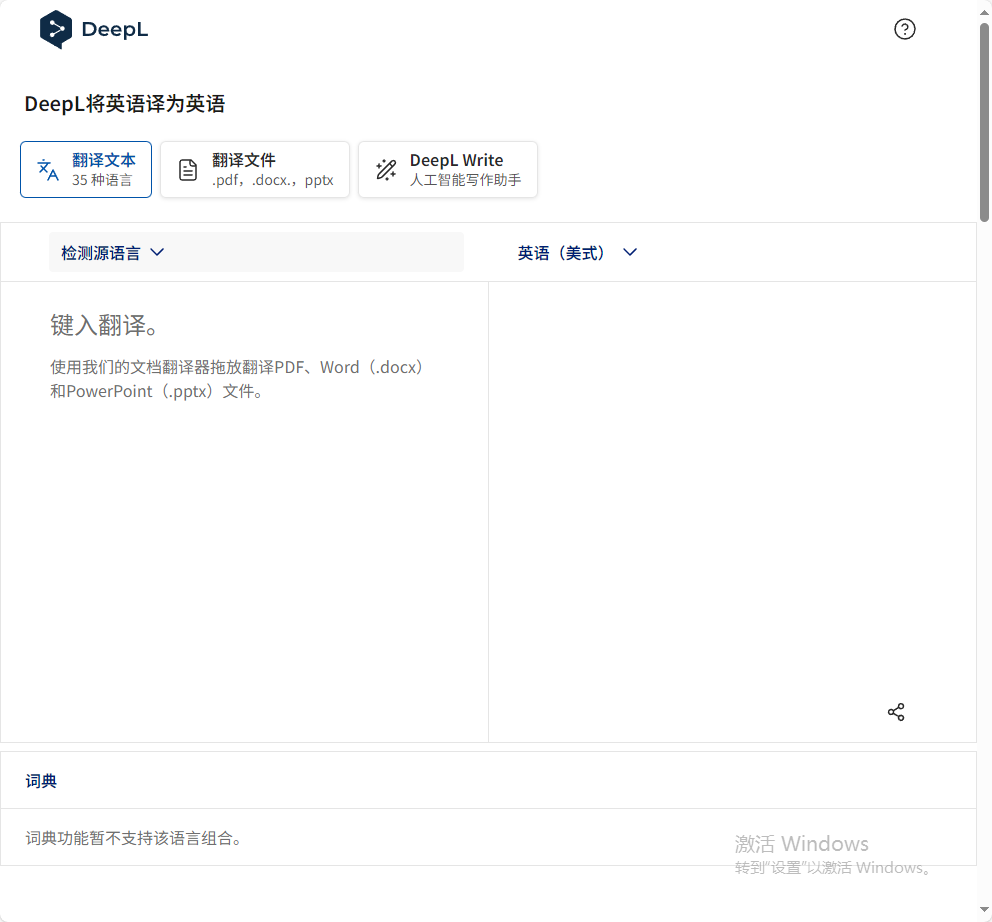The height and width of the screenshot is (922, 992).
Task: Click the 35 种语言 subtitle text
Action: point(102,180)
